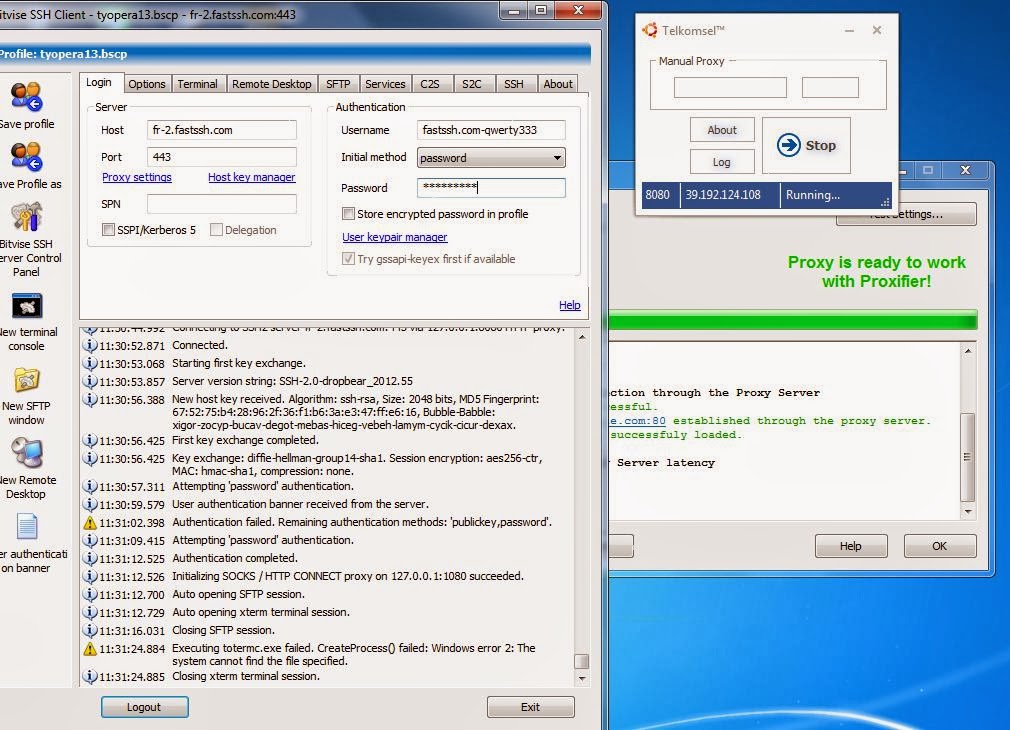Viewport: 1010px width, 730px height.
Task: Select the Login tab
Action: click(x=99, y=82)
